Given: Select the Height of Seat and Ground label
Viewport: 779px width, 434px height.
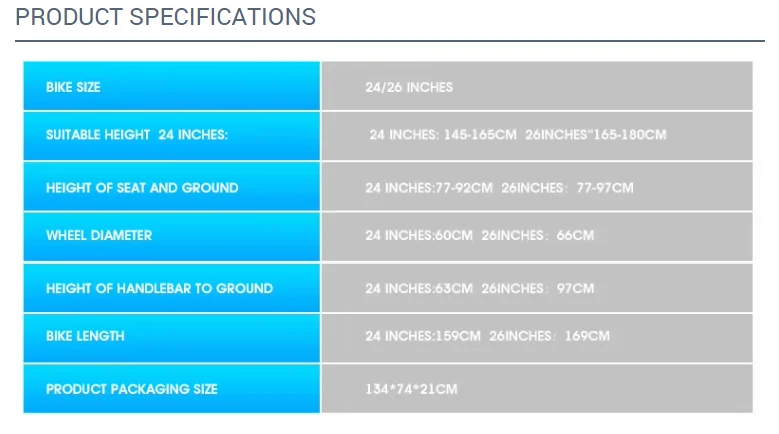Looking at the screenshot, I should [x=142, y=188].
